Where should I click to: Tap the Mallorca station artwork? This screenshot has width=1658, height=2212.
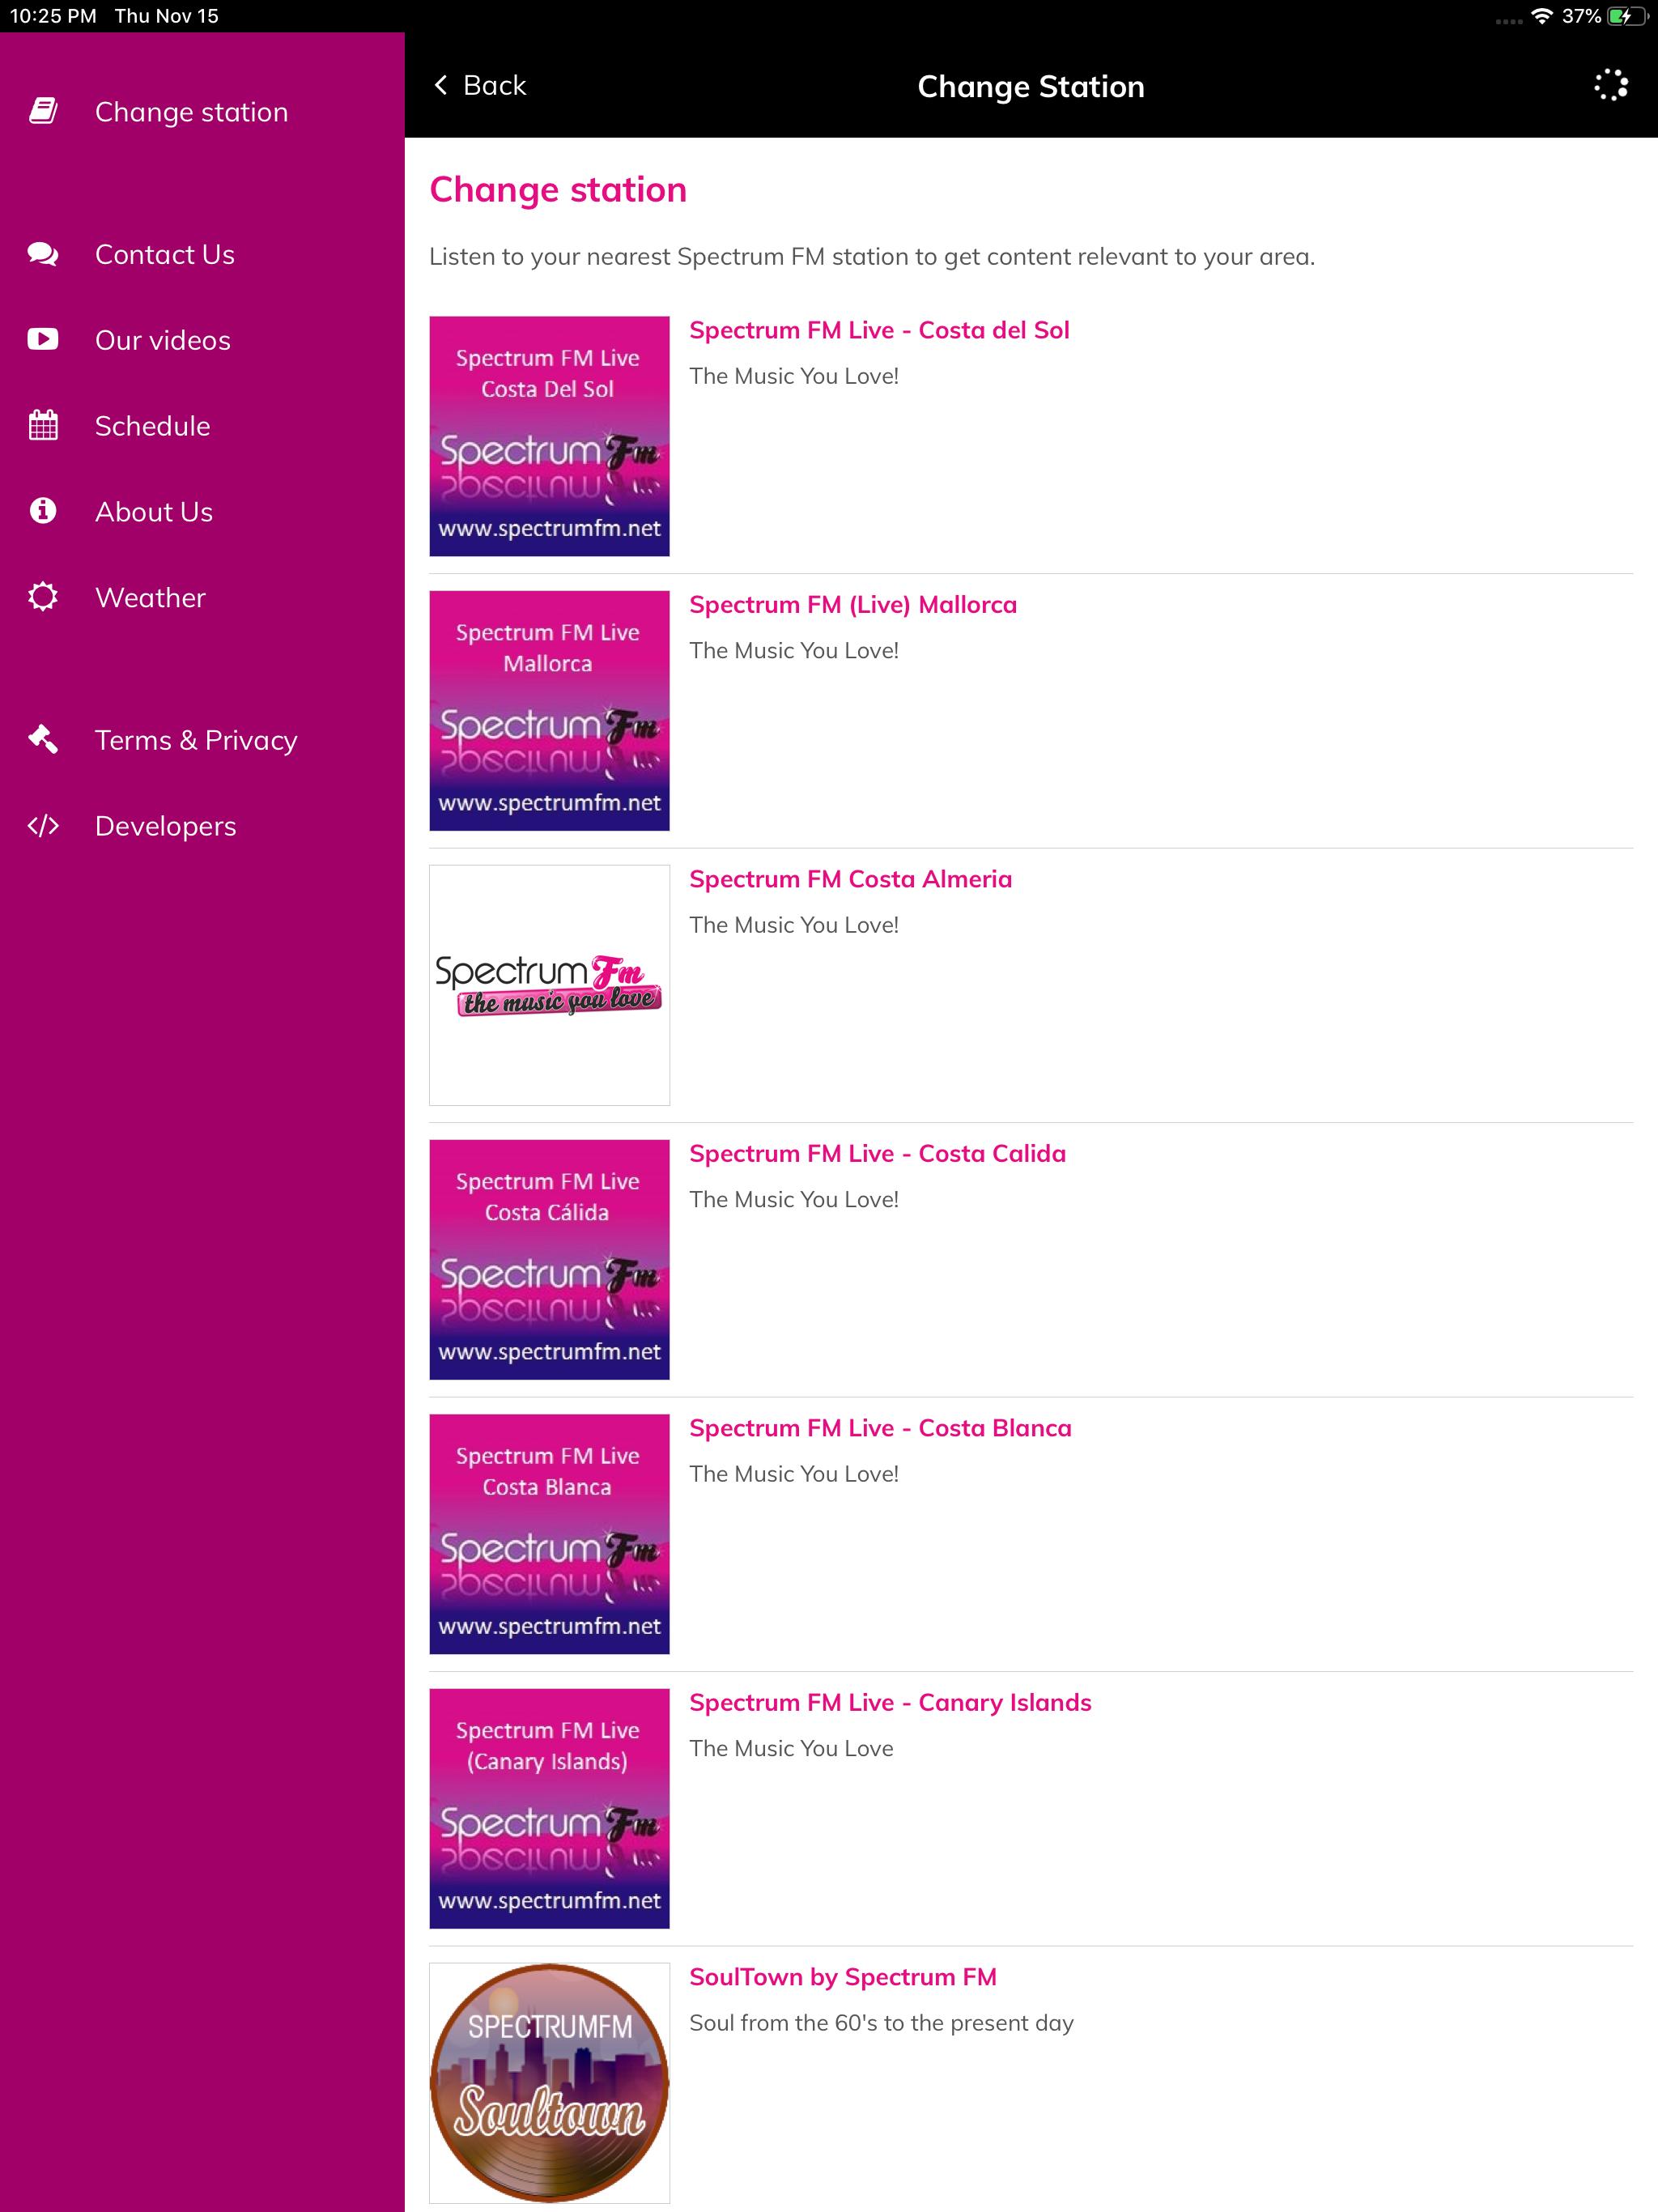coord(549,710)
